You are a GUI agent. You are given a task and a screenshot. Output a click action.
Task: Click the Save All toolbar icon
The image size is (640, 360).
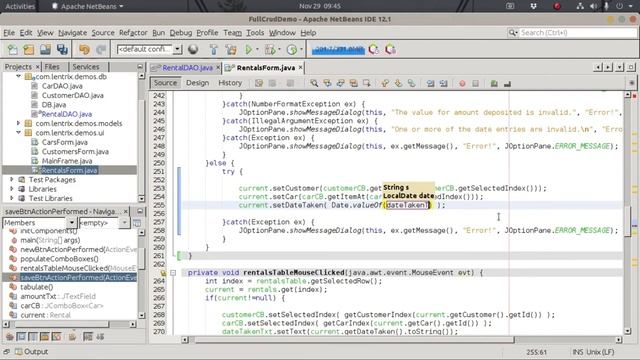point(62,49)
